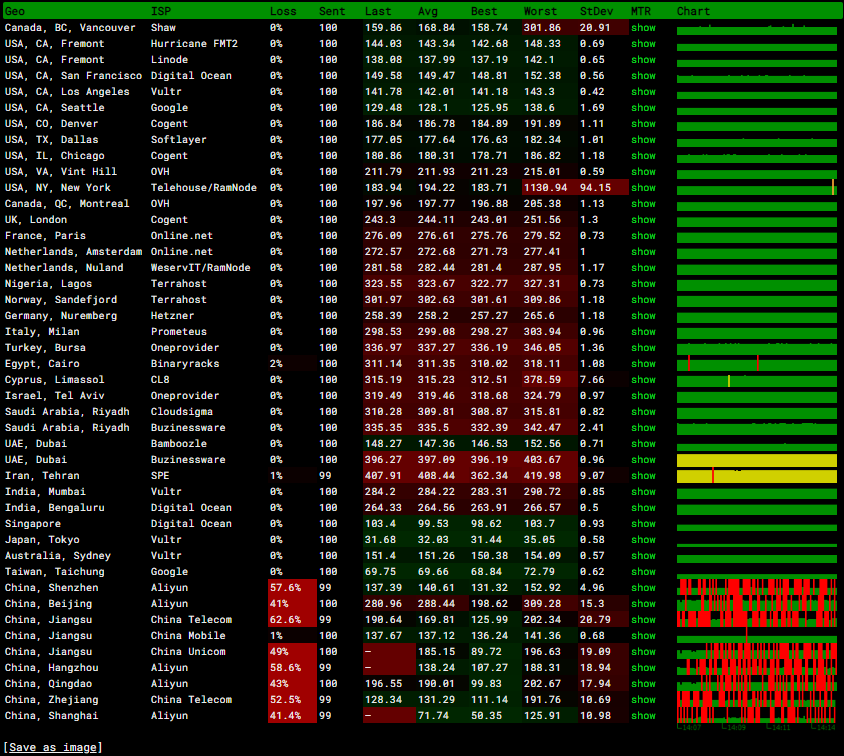Click the 'Norway, Sandefjord' geo cell
The width and height of the screenshot is (844, 756).
coord(61,300)
